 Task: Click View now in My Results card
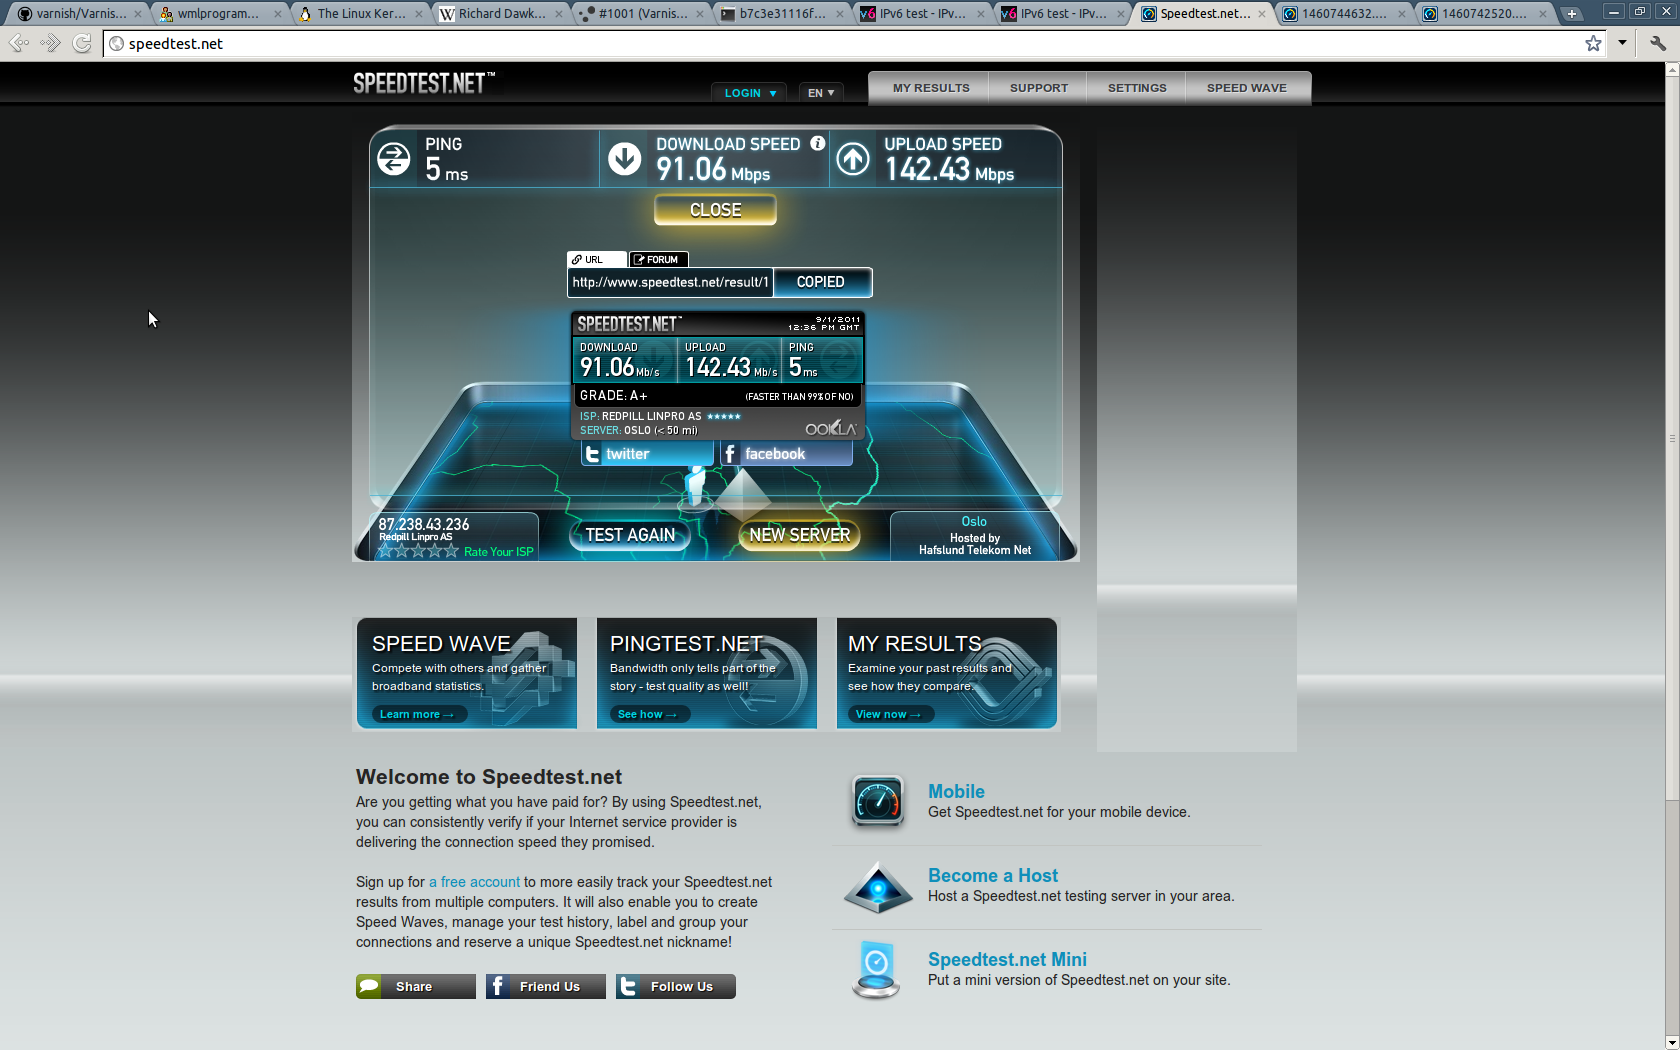coord(889,714)
